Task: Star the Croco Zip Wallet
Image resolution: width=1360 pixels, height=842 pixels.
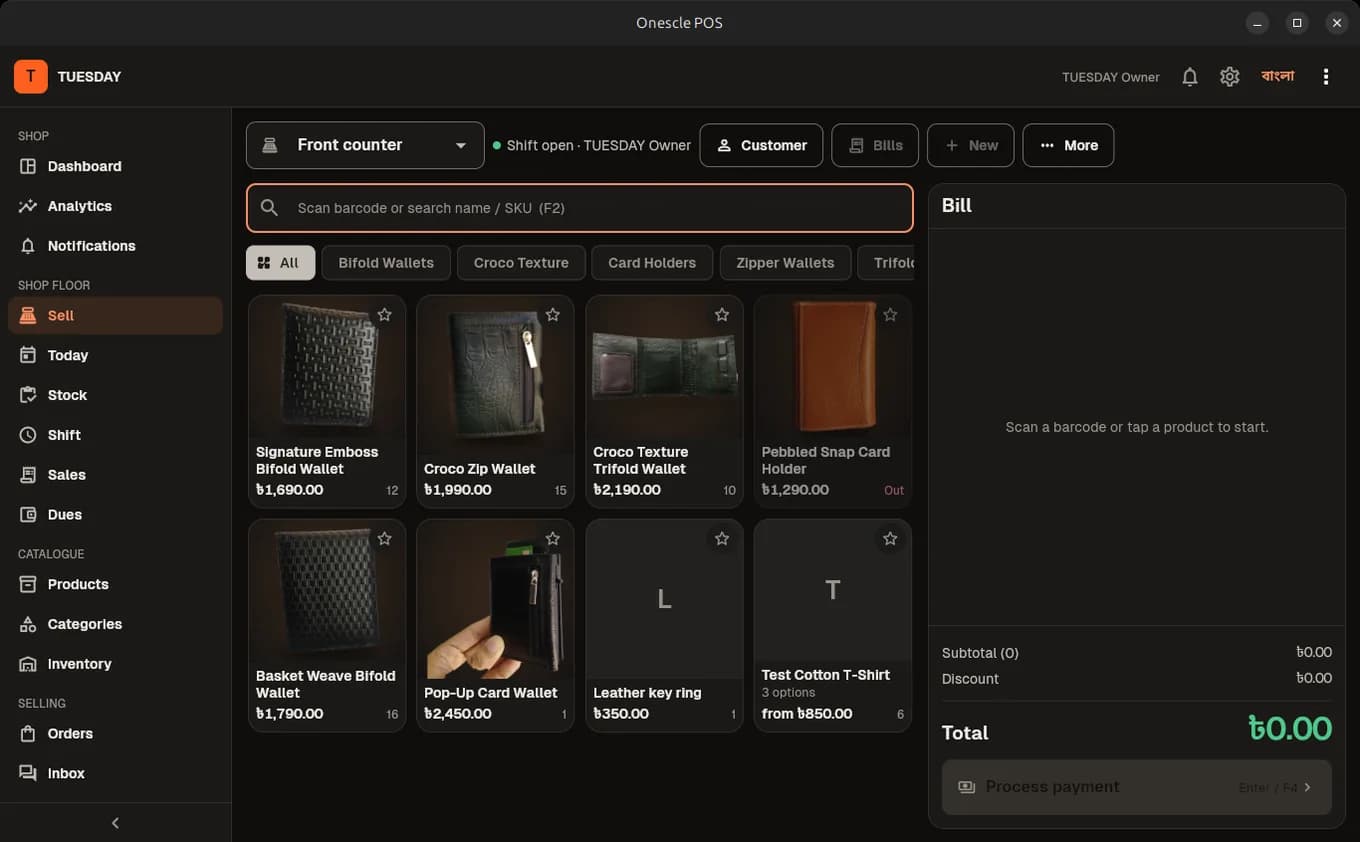Action: pos(553,315)
